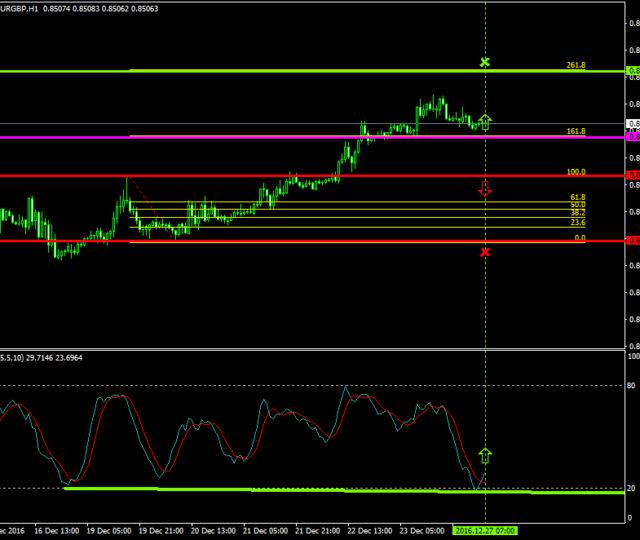Click the green price tag on the right axis
Image resolution: width=640 pixels, height=540 pixels.
coord(632,71)
